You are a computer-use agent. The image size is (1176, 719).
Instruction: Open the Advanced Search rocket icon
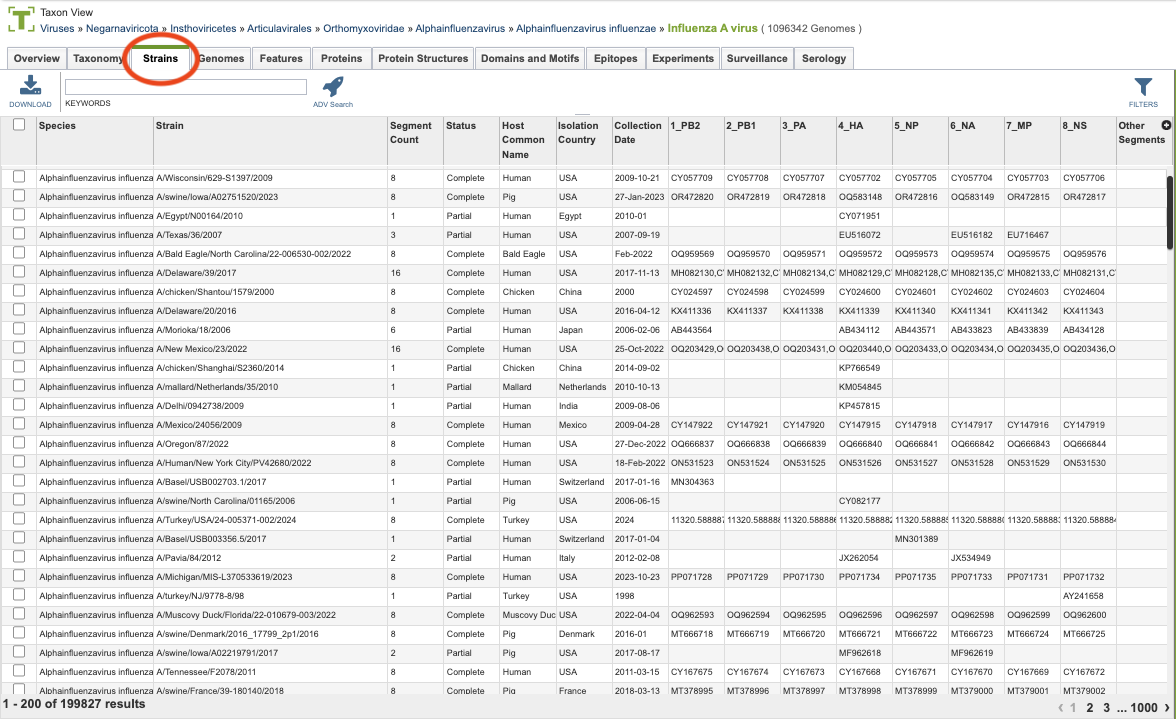(333, 86)
